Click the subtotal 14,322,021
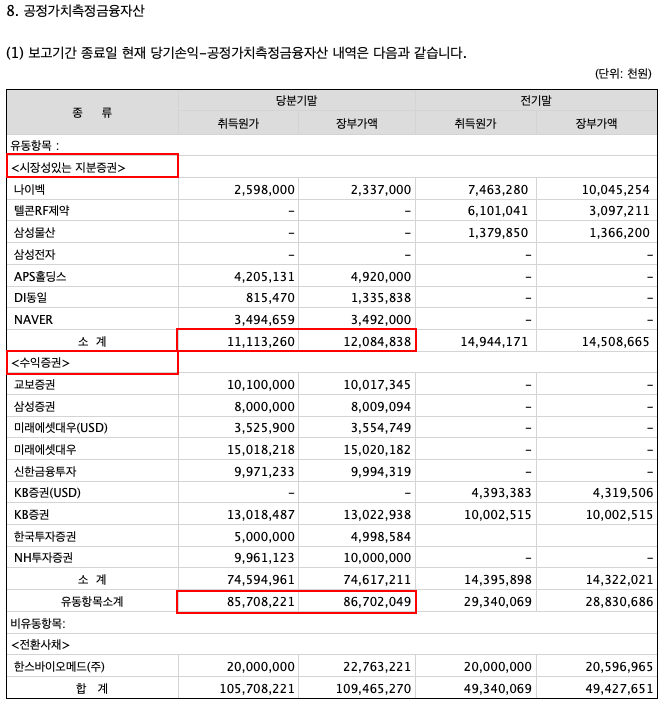The width and height of the screenshot is (667, 705). pyautogui.click(x=619, y=580)
